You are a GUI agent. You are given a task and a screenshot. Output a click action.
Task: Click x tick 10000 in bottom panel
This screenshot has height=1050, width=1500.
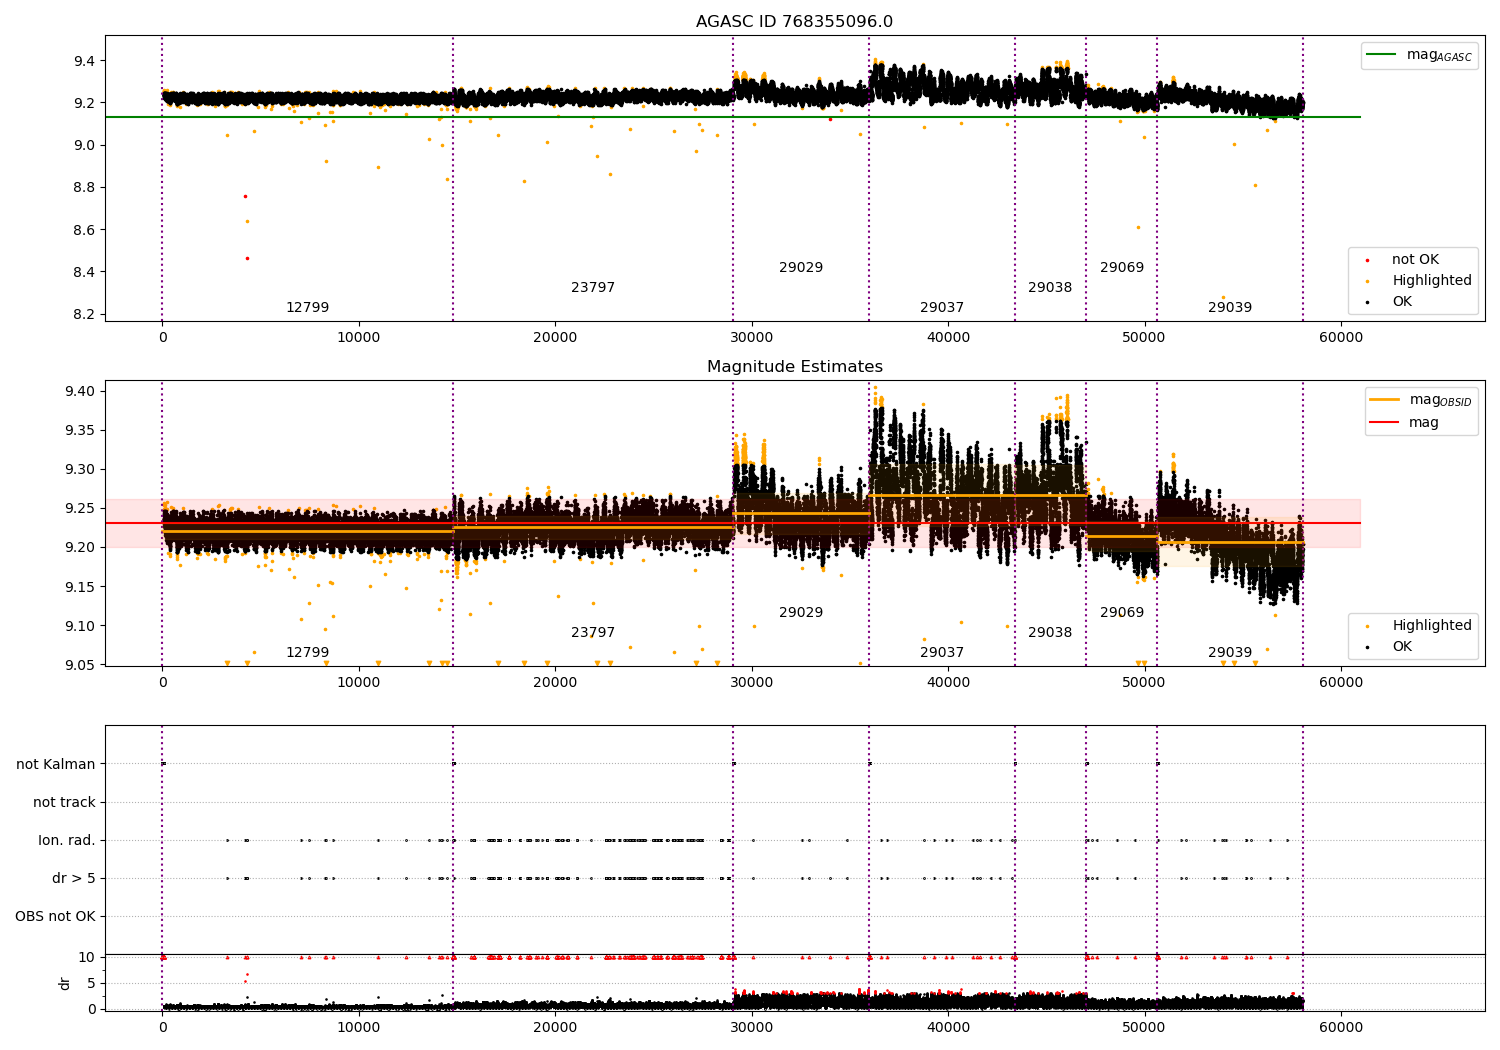(x=359, y=1027)
